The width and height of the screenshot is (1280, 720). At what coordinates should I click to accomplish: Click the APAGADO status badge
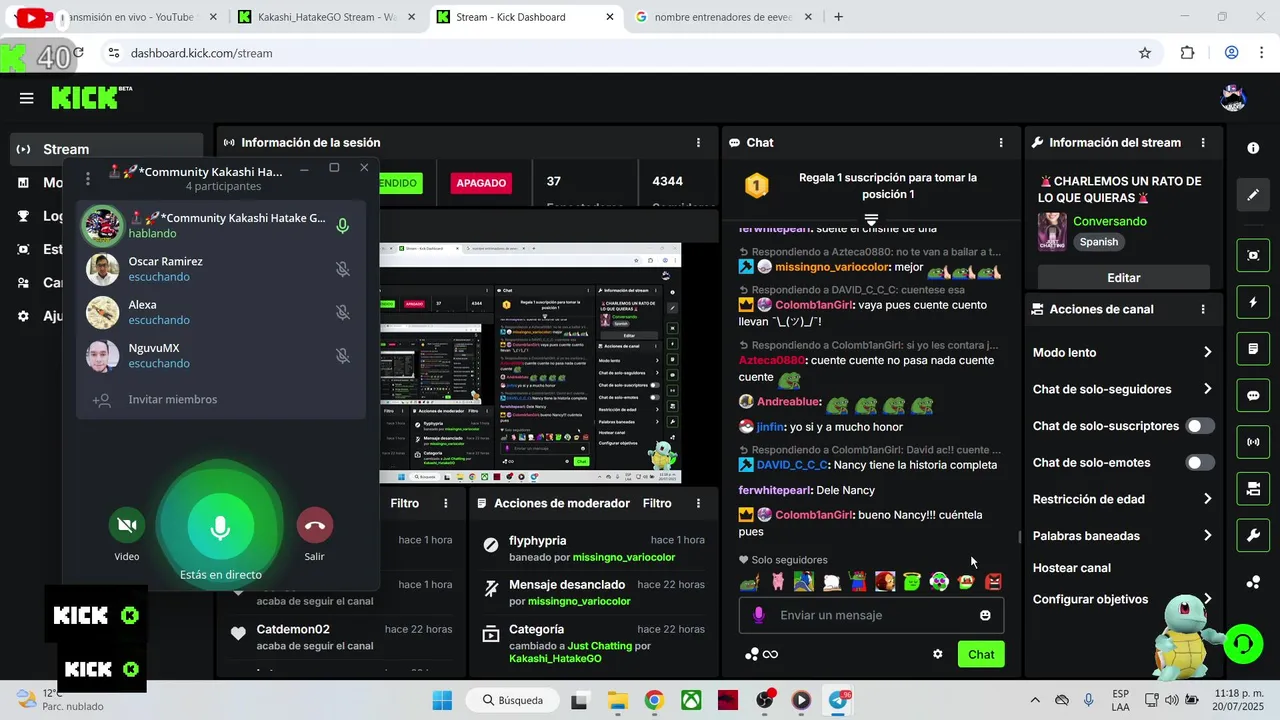[481, 183]
